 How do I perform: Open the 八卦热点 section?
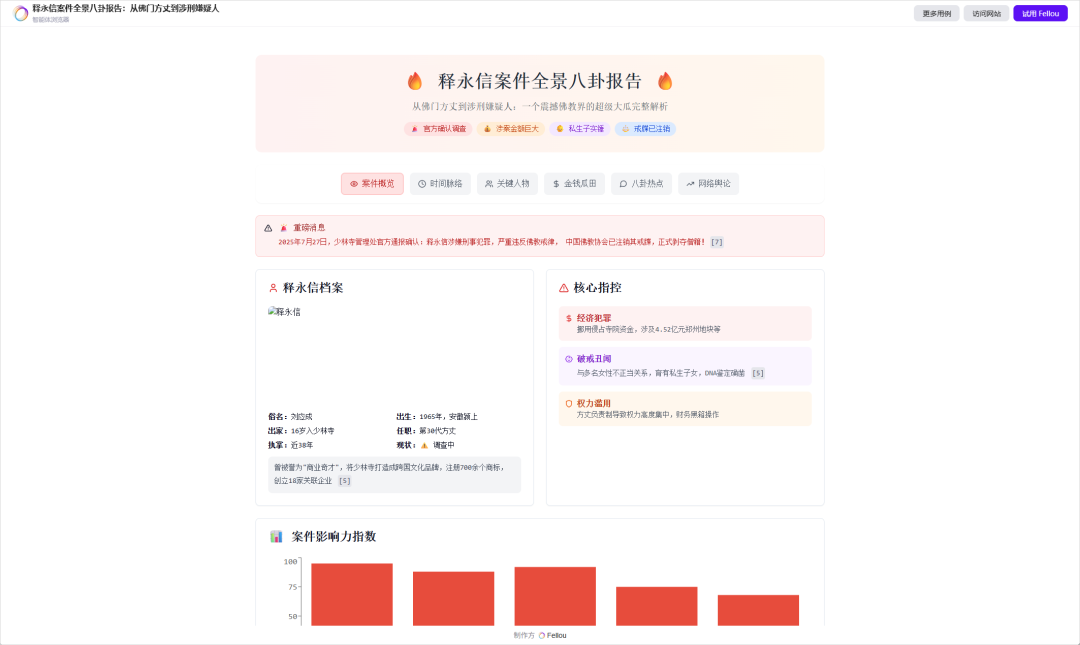tap(641, 183)
